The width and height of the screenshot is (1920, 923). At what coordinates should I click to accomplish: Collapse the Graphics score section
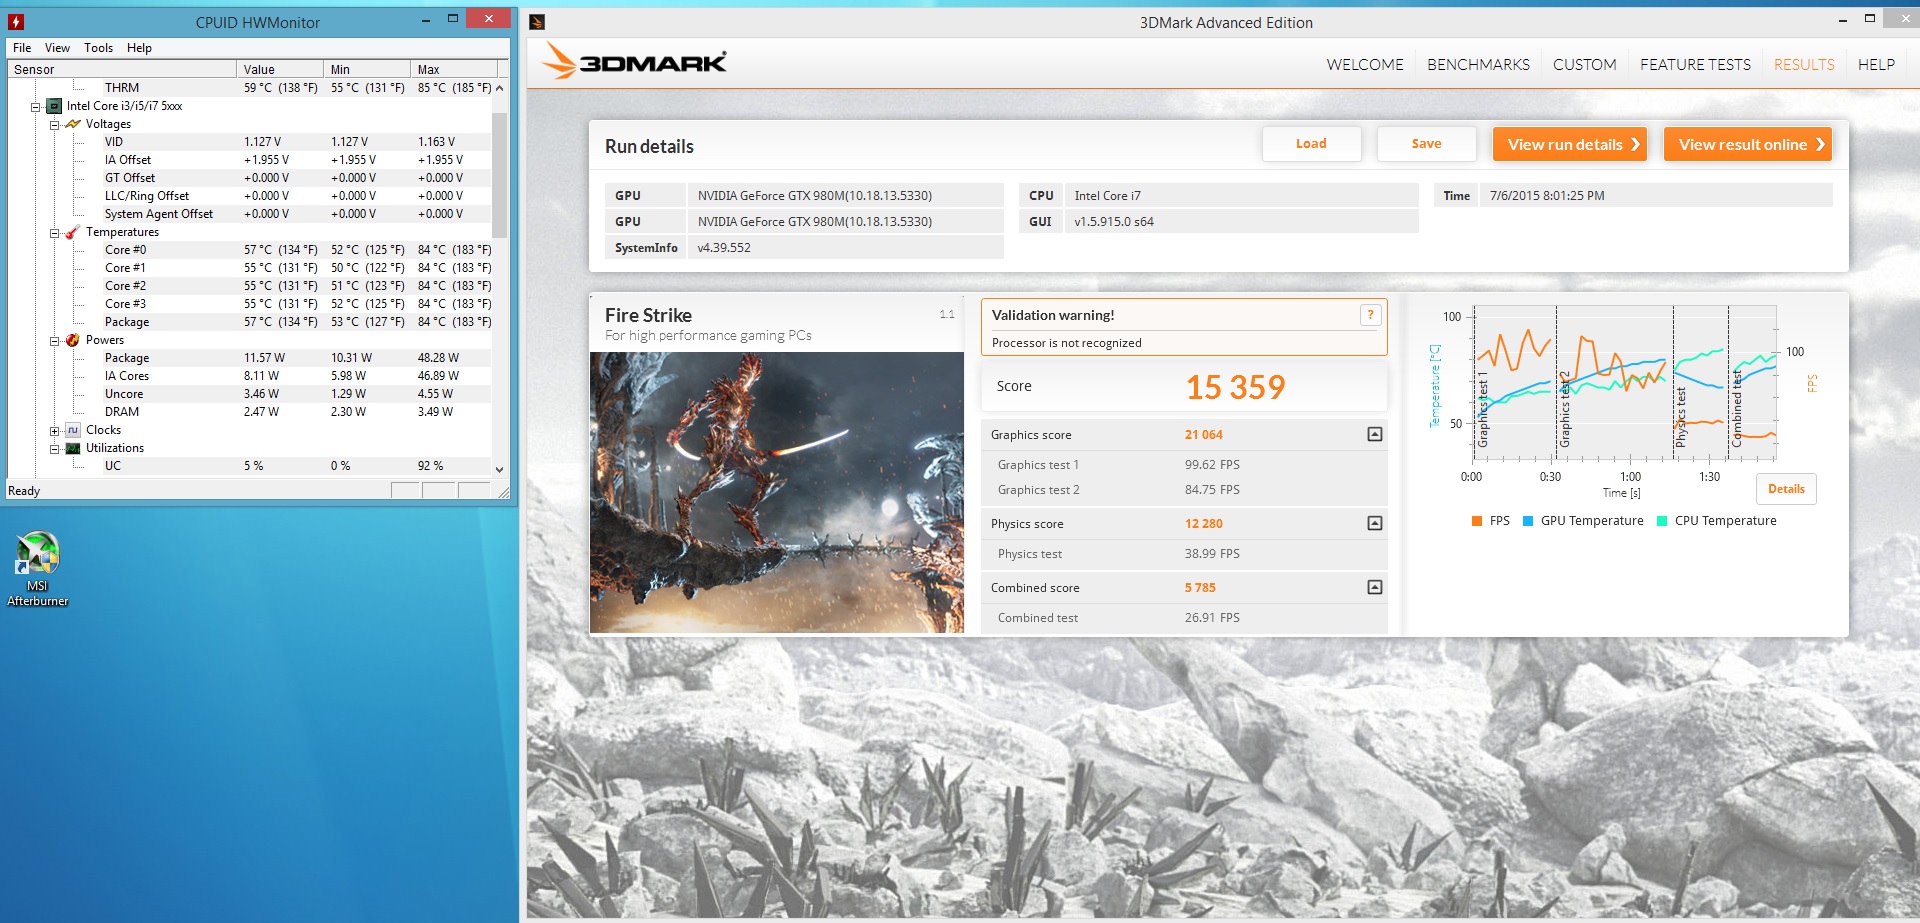pos(1375,434)
